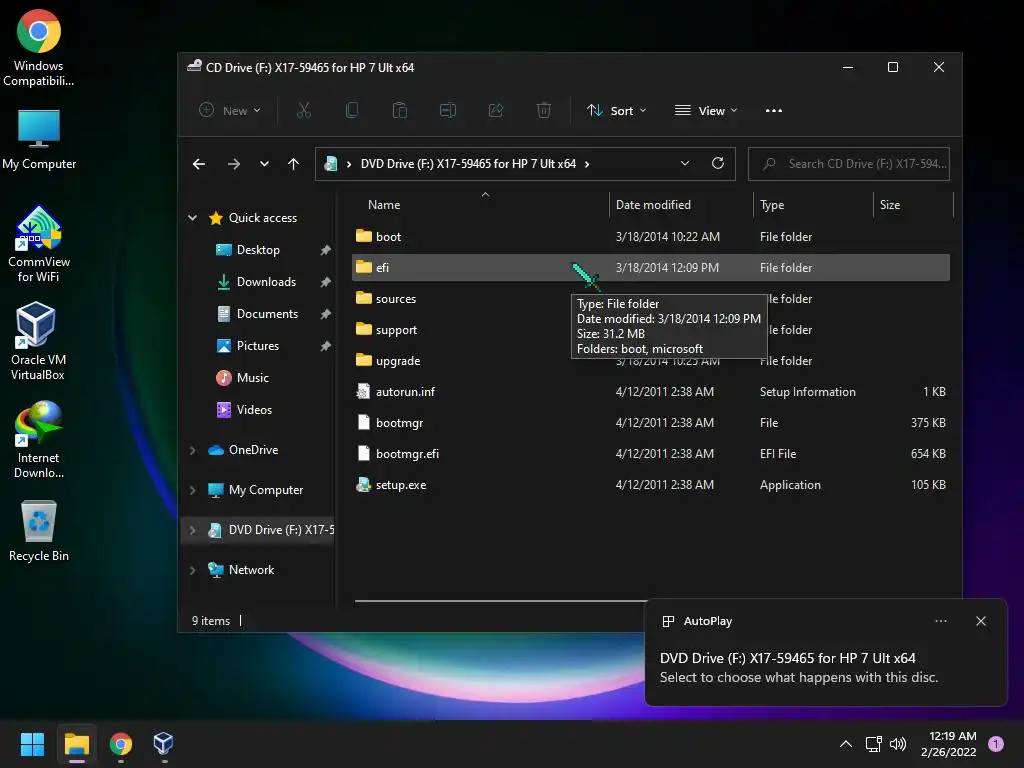Refresh the current folder view
Viewport: 1024px width, 768px height.
(718, 163)
